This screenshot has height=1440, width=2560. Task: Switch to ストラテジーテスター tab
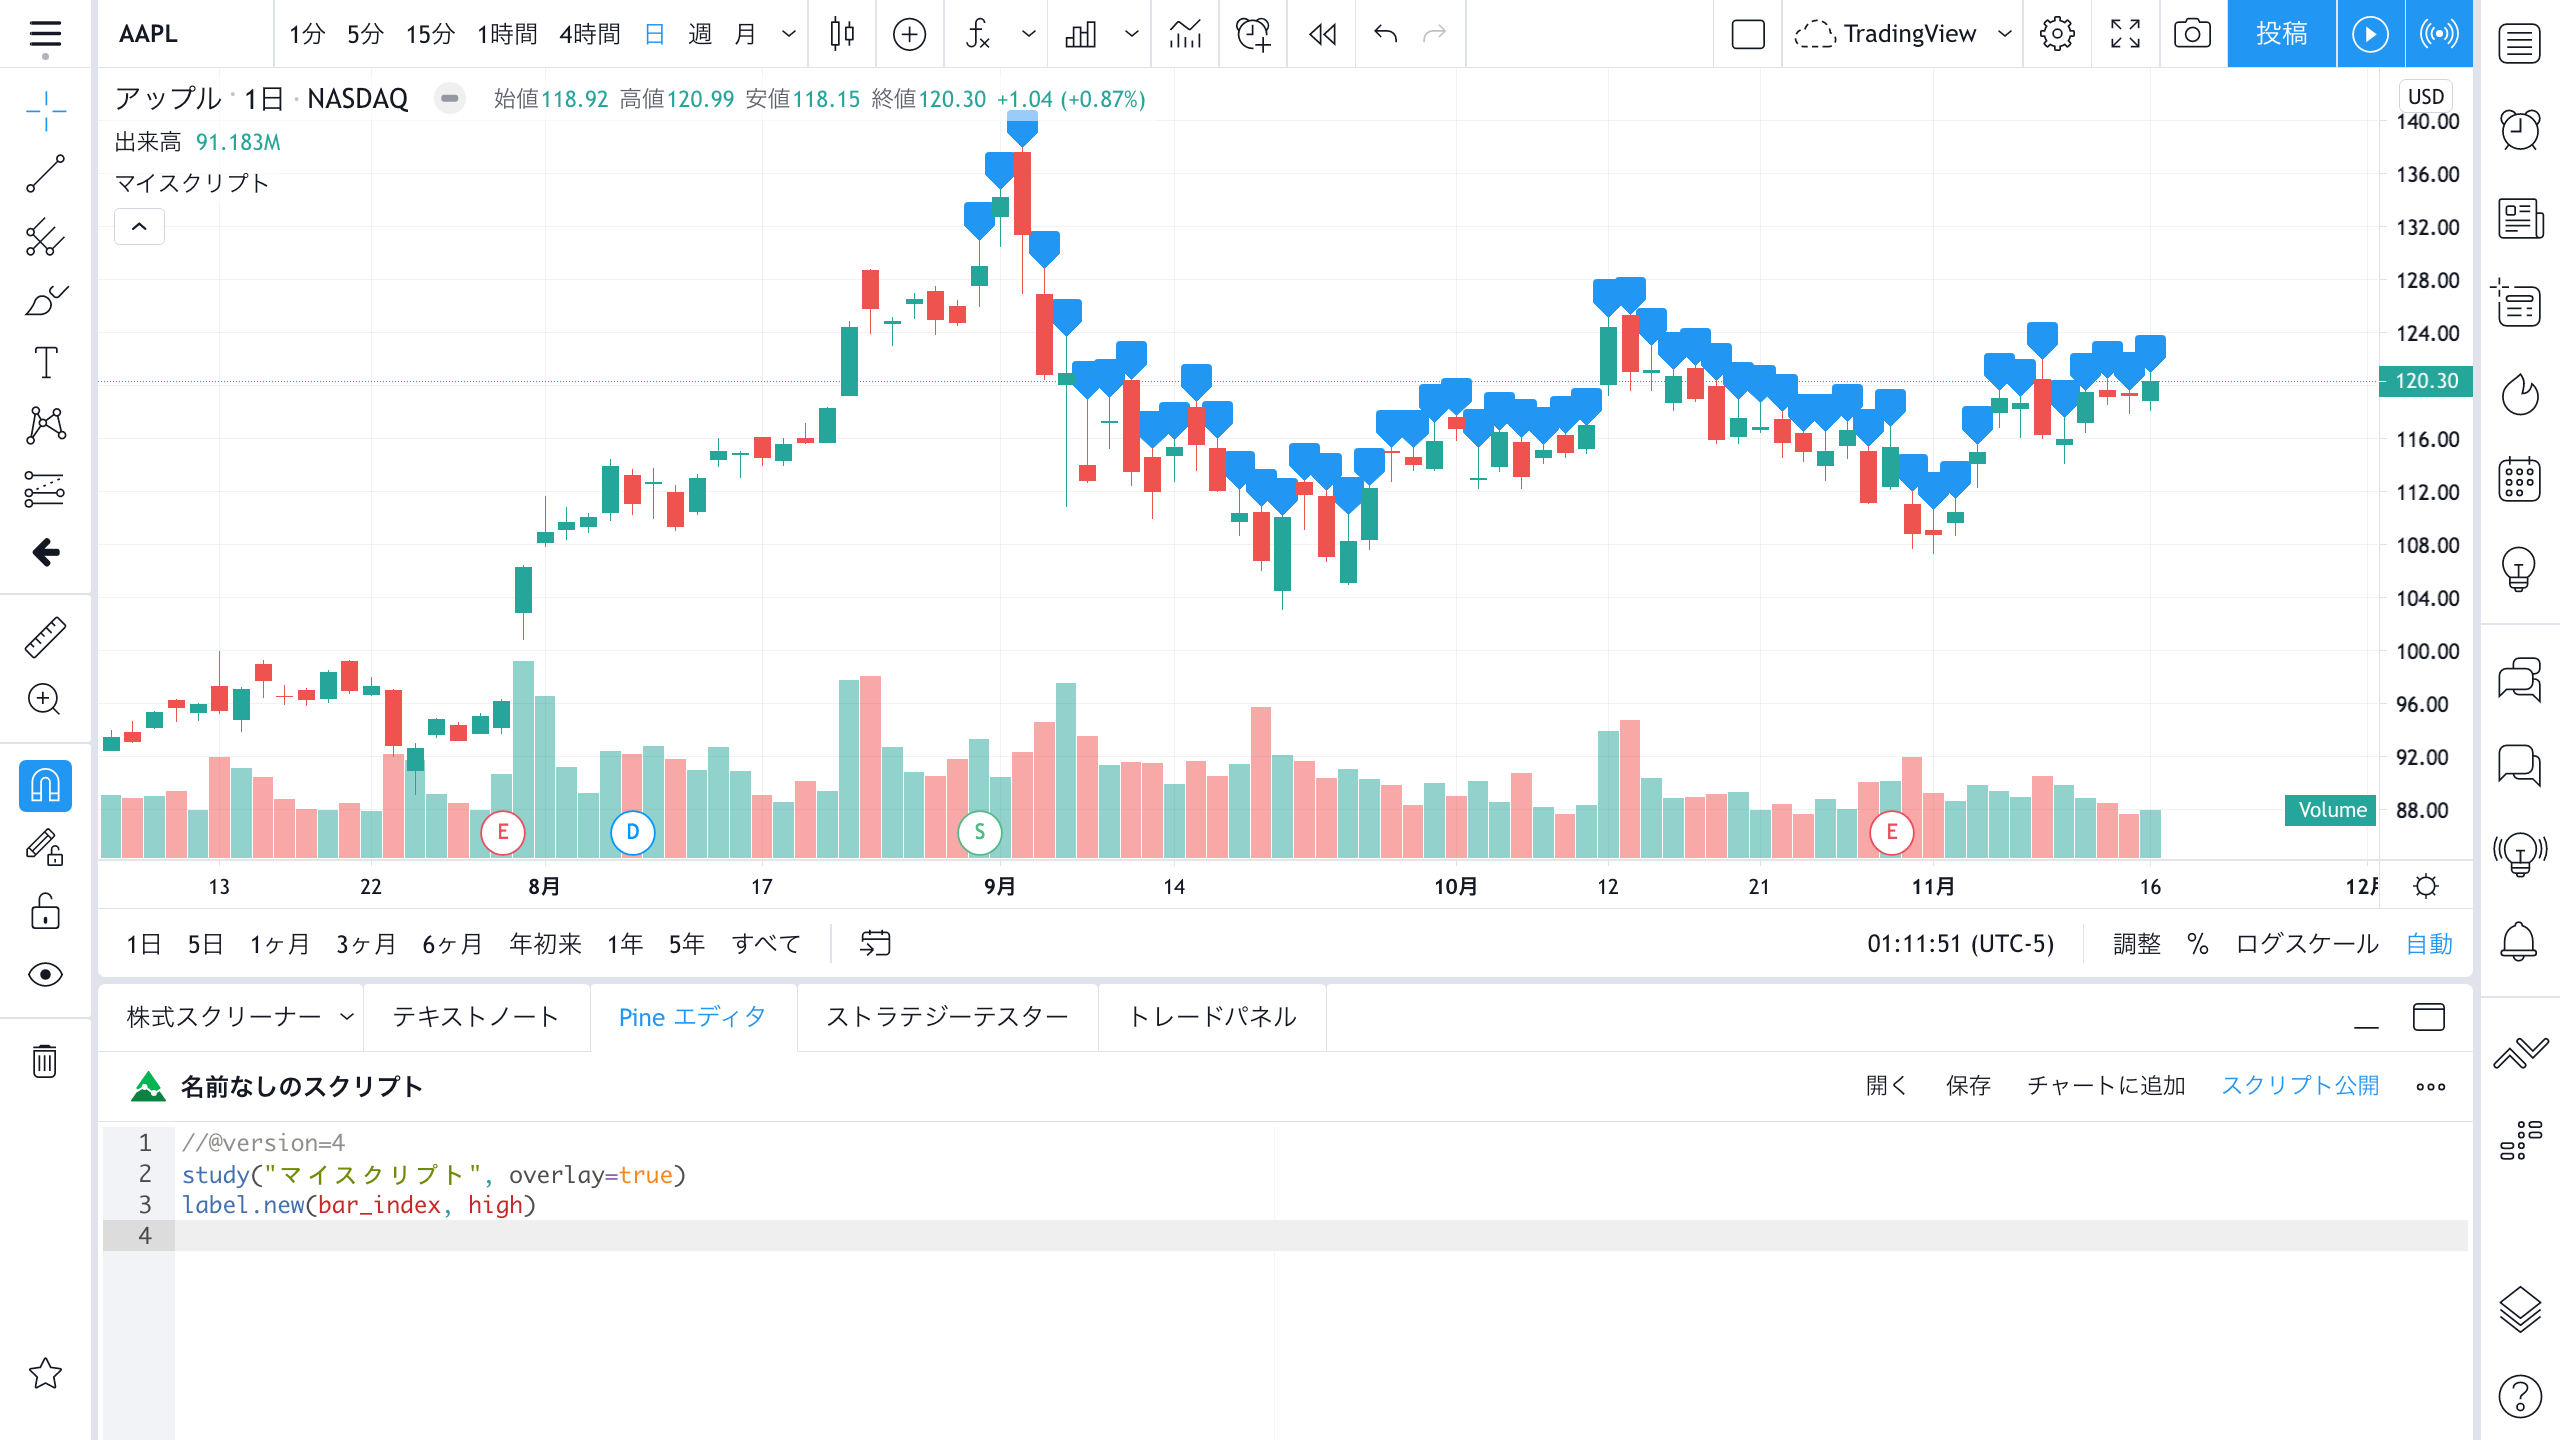tap(947, 1017)
